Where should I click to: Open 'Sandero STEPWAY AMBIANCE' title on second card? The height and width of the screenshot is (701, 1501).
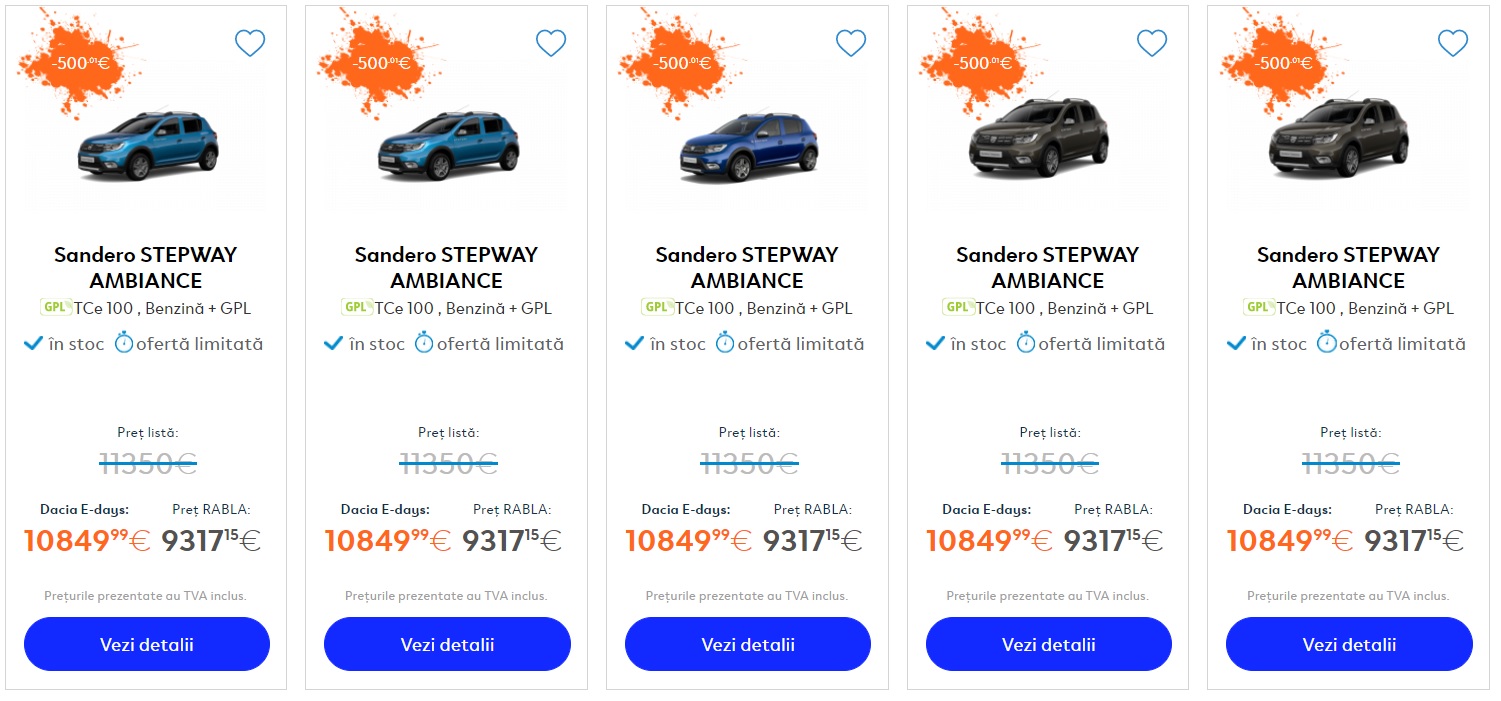[x=446, y=267]
